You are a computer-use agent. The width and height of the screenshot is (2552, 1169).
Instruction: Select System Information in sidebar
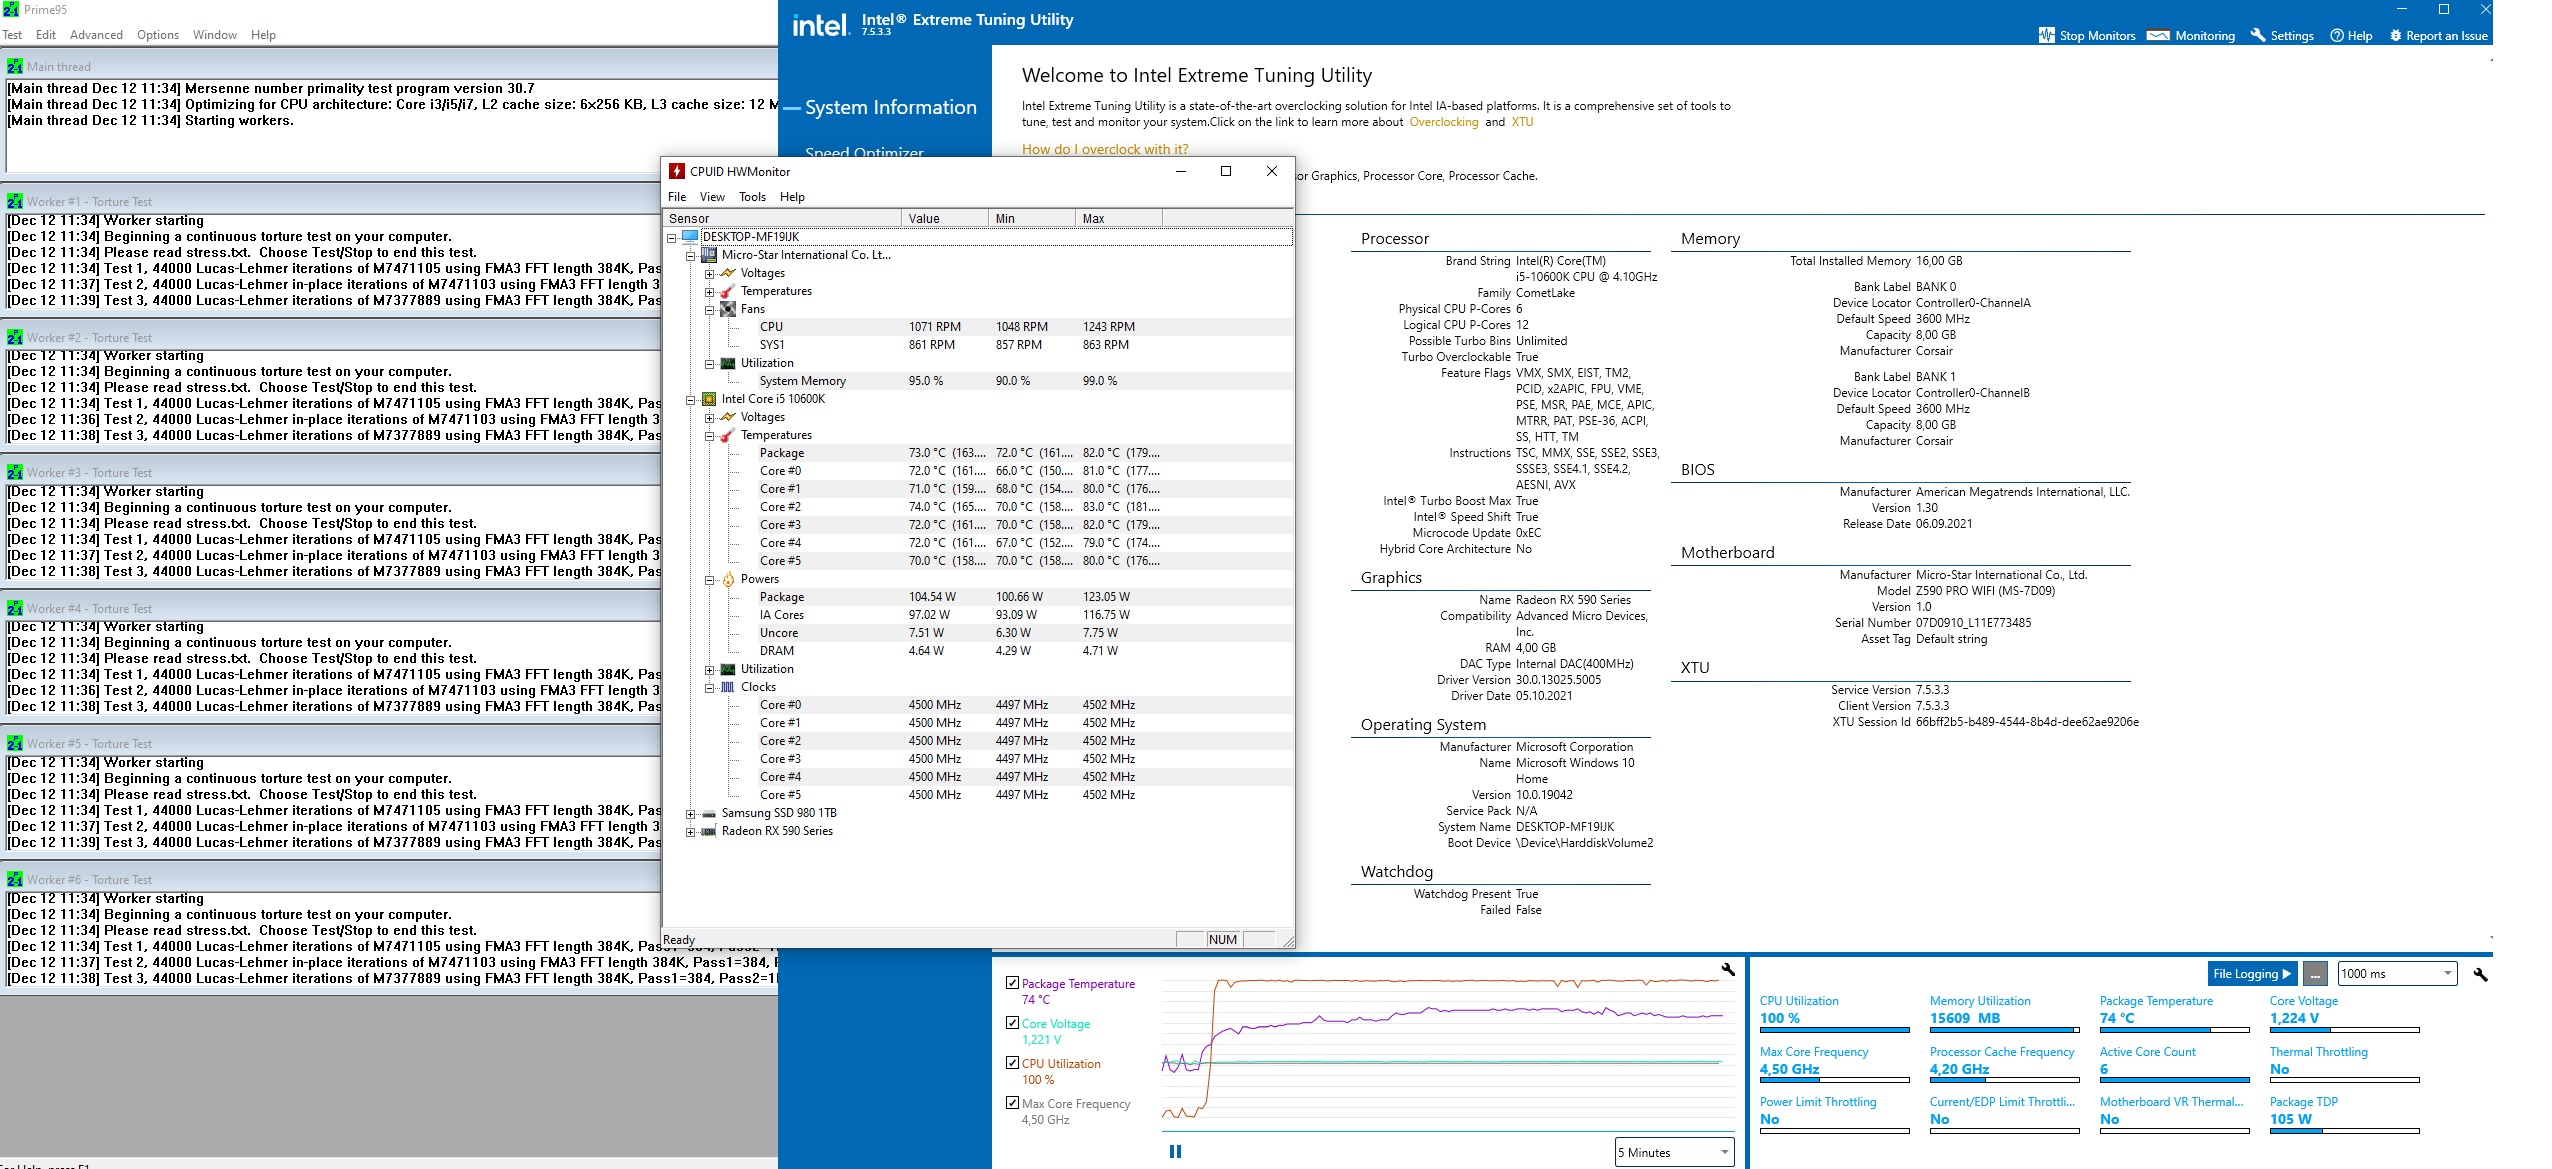[890, 108]
